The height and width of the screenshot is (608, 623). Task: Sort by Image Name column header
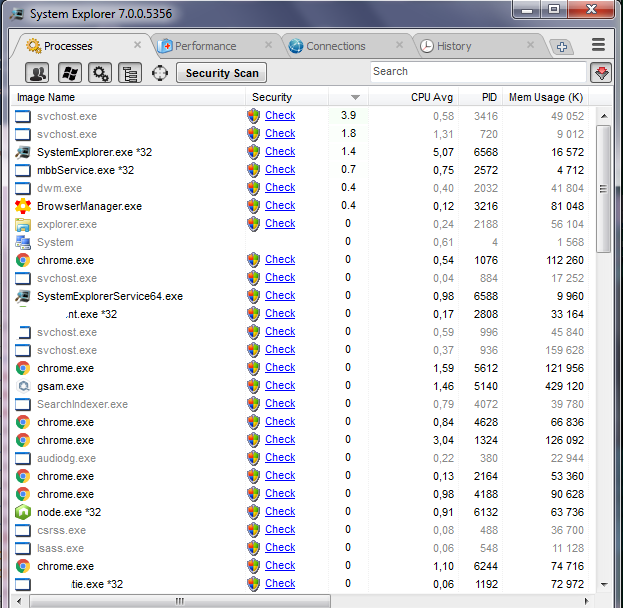click(x=128, y=97)
